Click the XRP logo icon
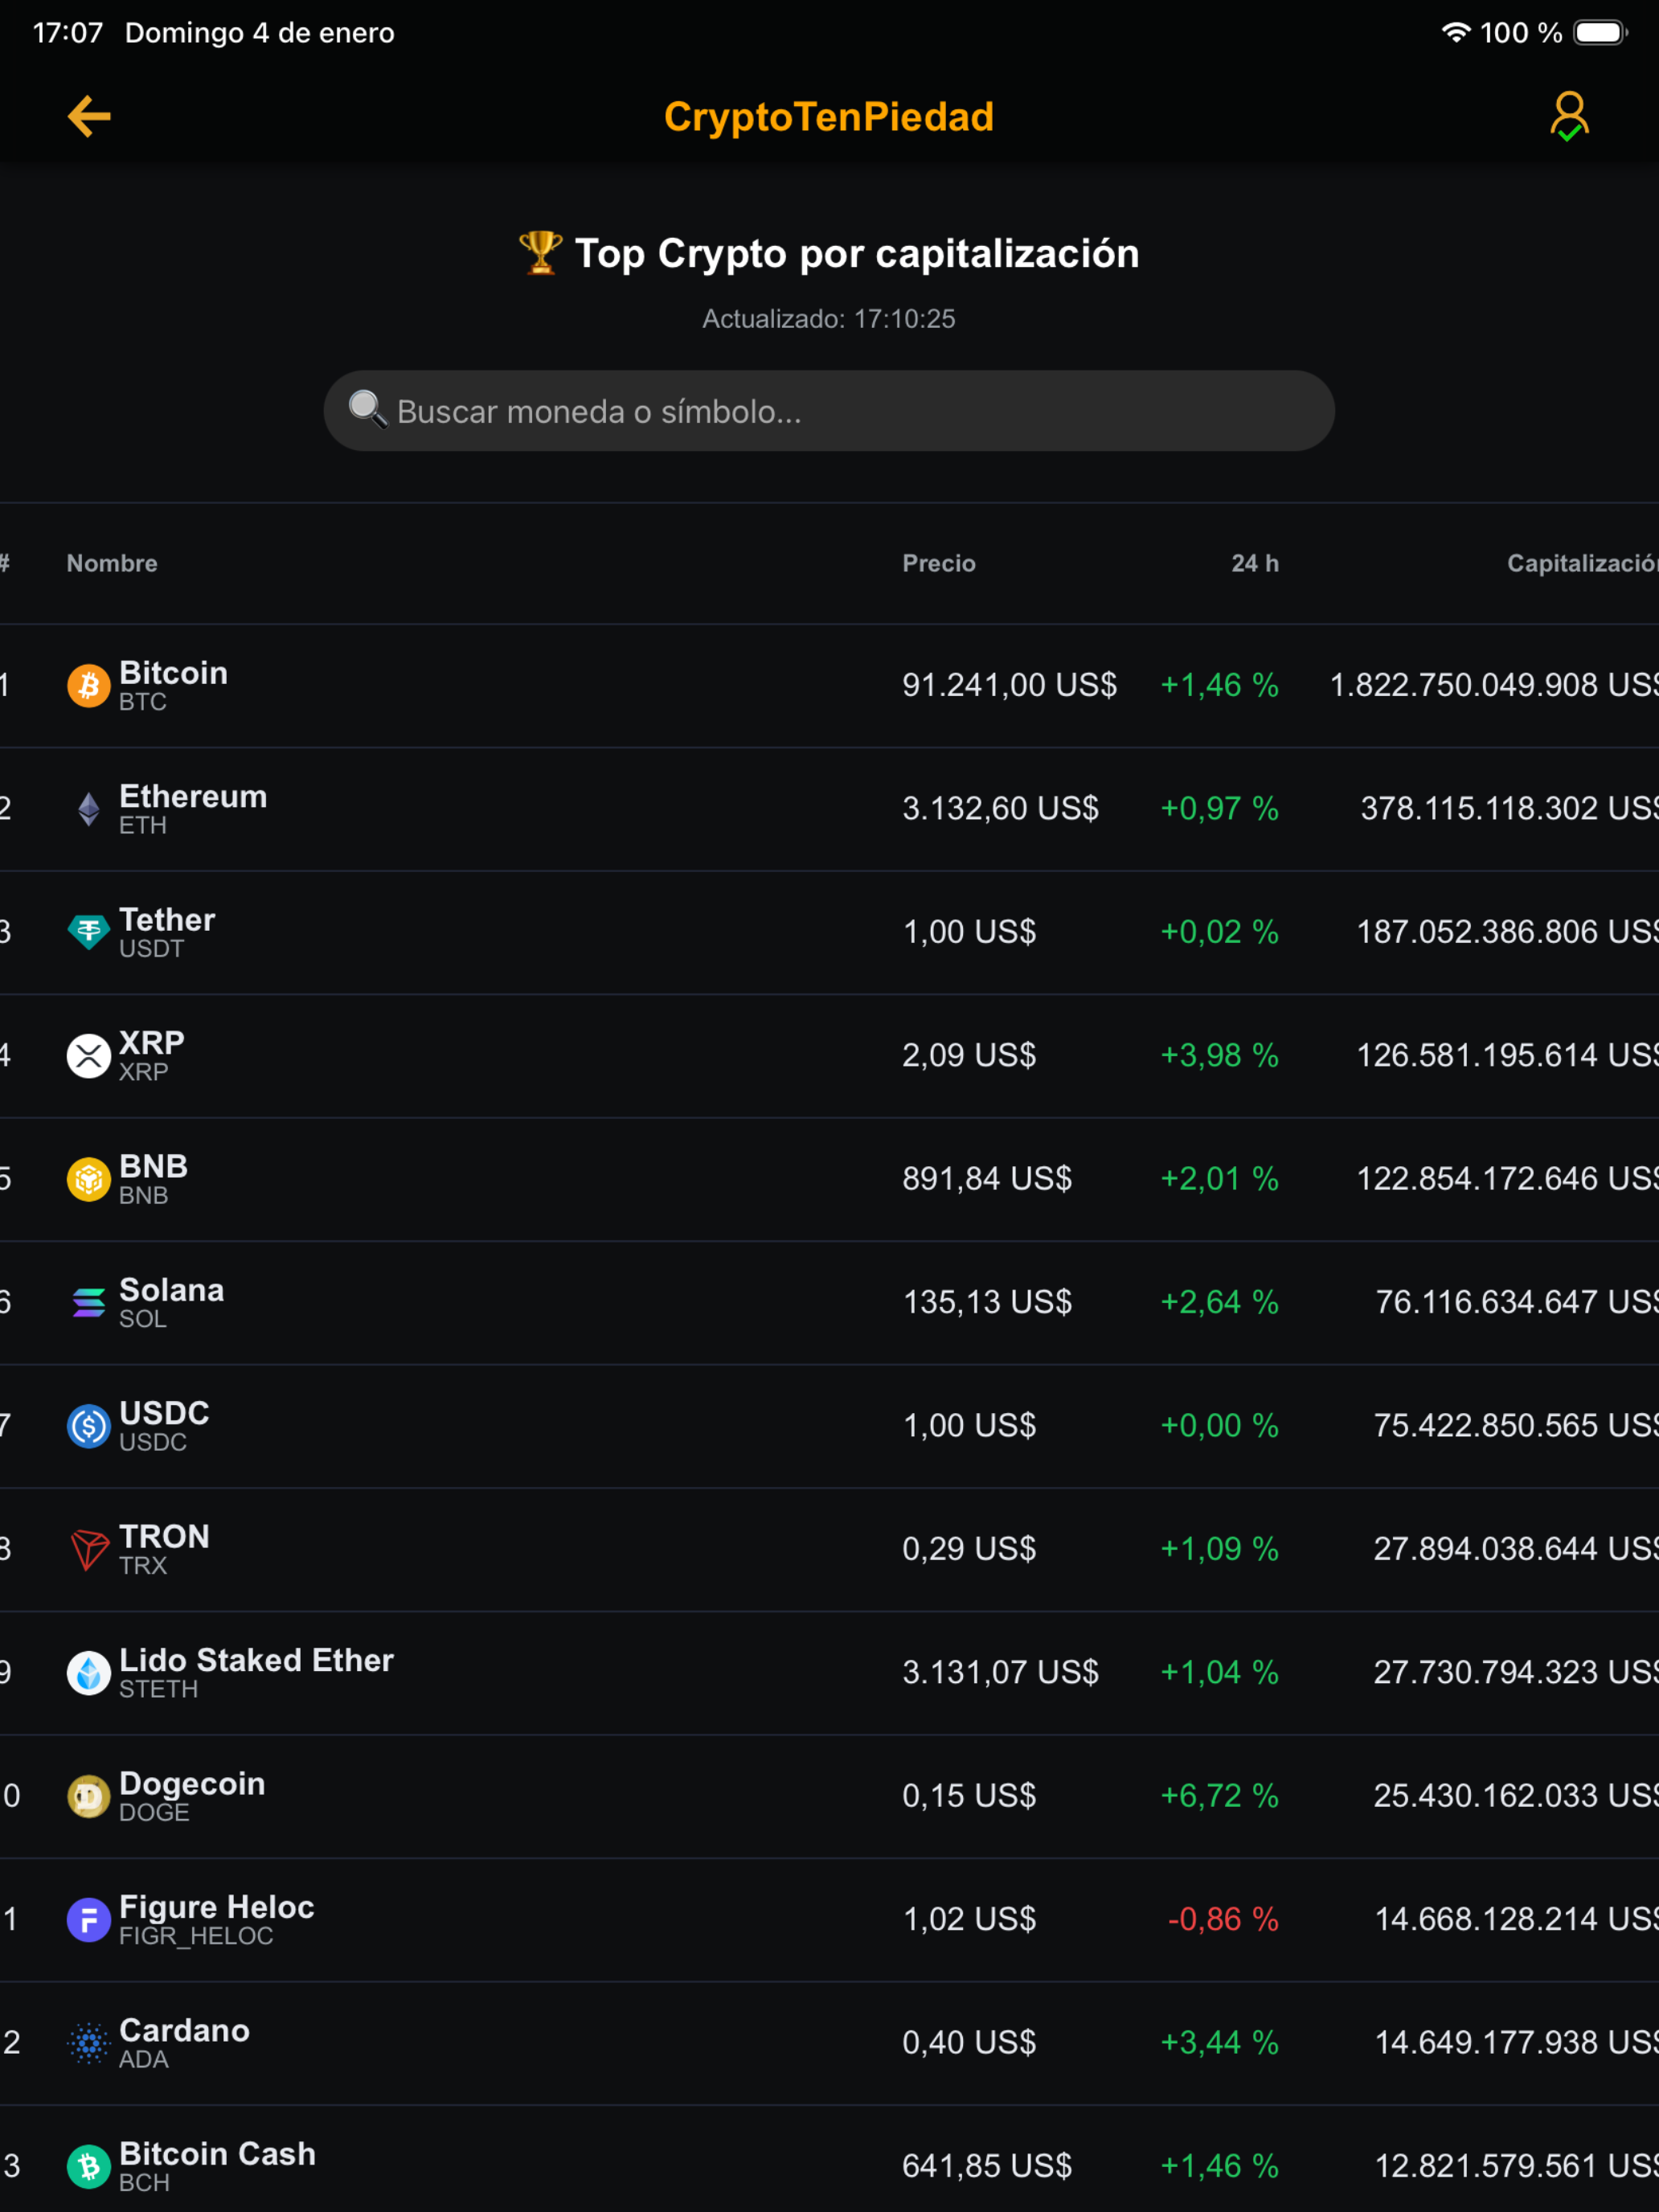 click(88, 1056)
